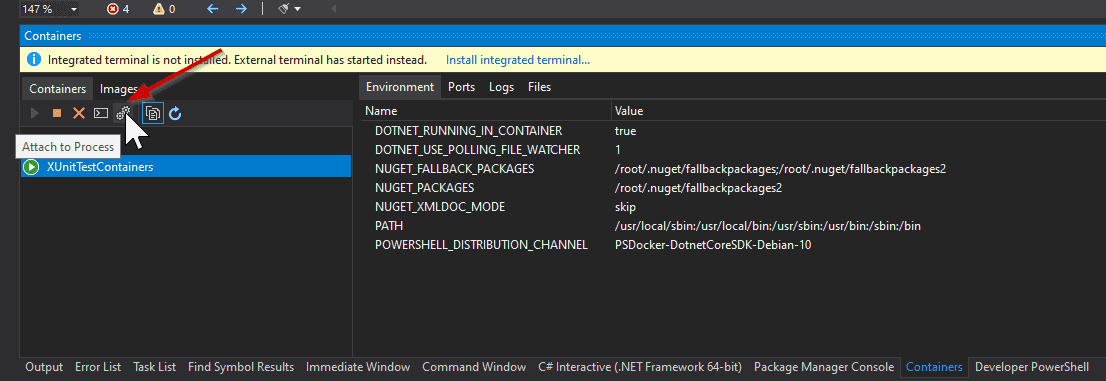This screenshot has height=381, width=1106.
Task: Open the Find Symbol Results tab
Action: 241,367
